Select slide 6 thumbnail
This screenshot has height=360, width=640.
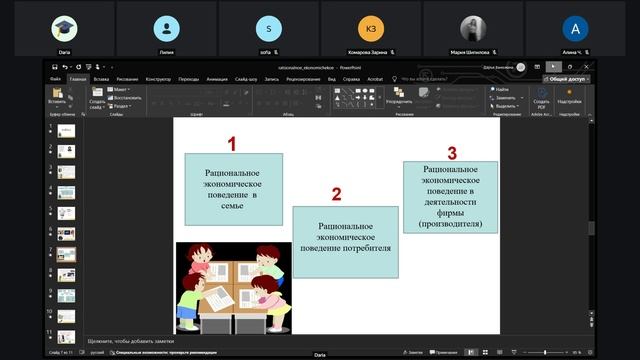tap(66, 234)
